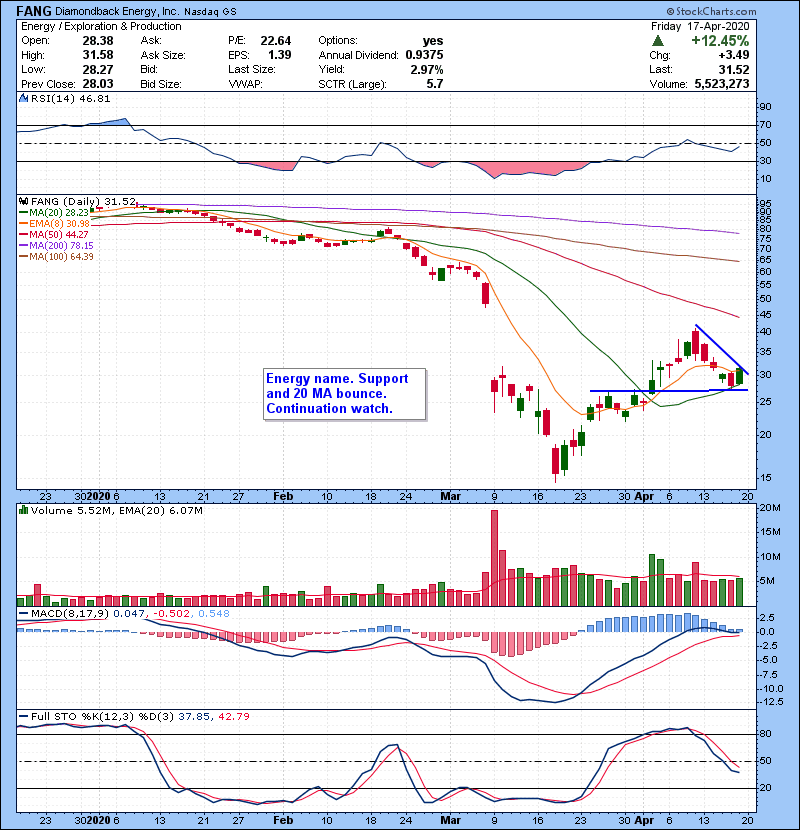Click the -12.5 mark on the MACD axis

[x=771, y=702]
